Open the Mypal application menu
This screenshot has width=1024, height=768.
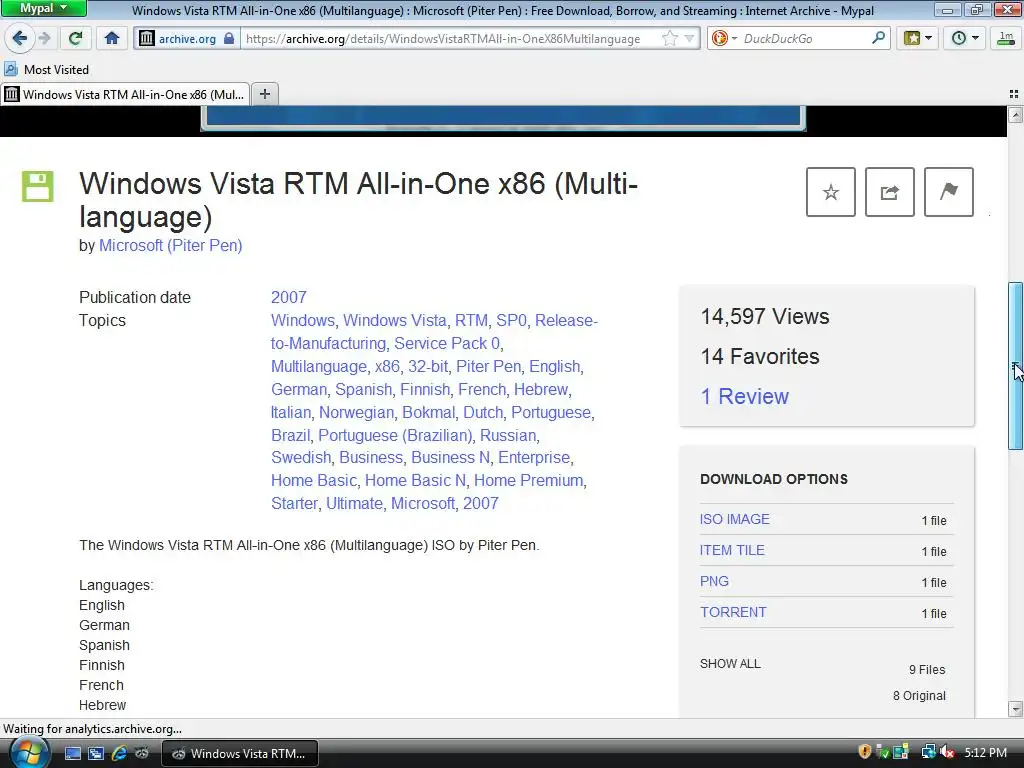click(x=43, y=8)
